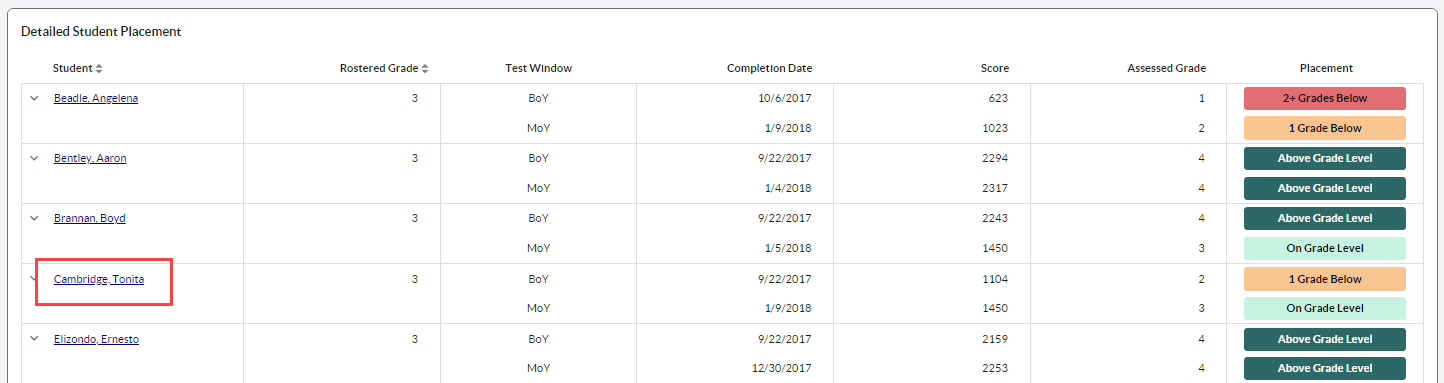Sort by Student column arrows
1444x383 pixels.
[99, 69]
